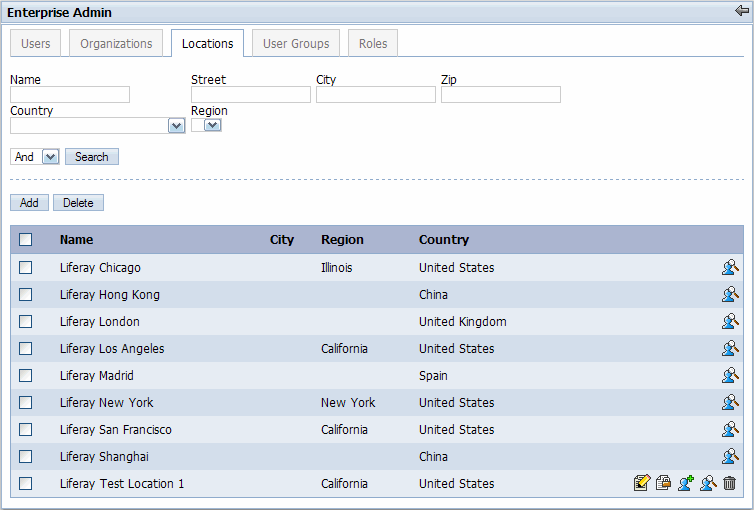Switch to the User Groups tab
This screenshot has height=510, width=754.
tap(296, 43)
